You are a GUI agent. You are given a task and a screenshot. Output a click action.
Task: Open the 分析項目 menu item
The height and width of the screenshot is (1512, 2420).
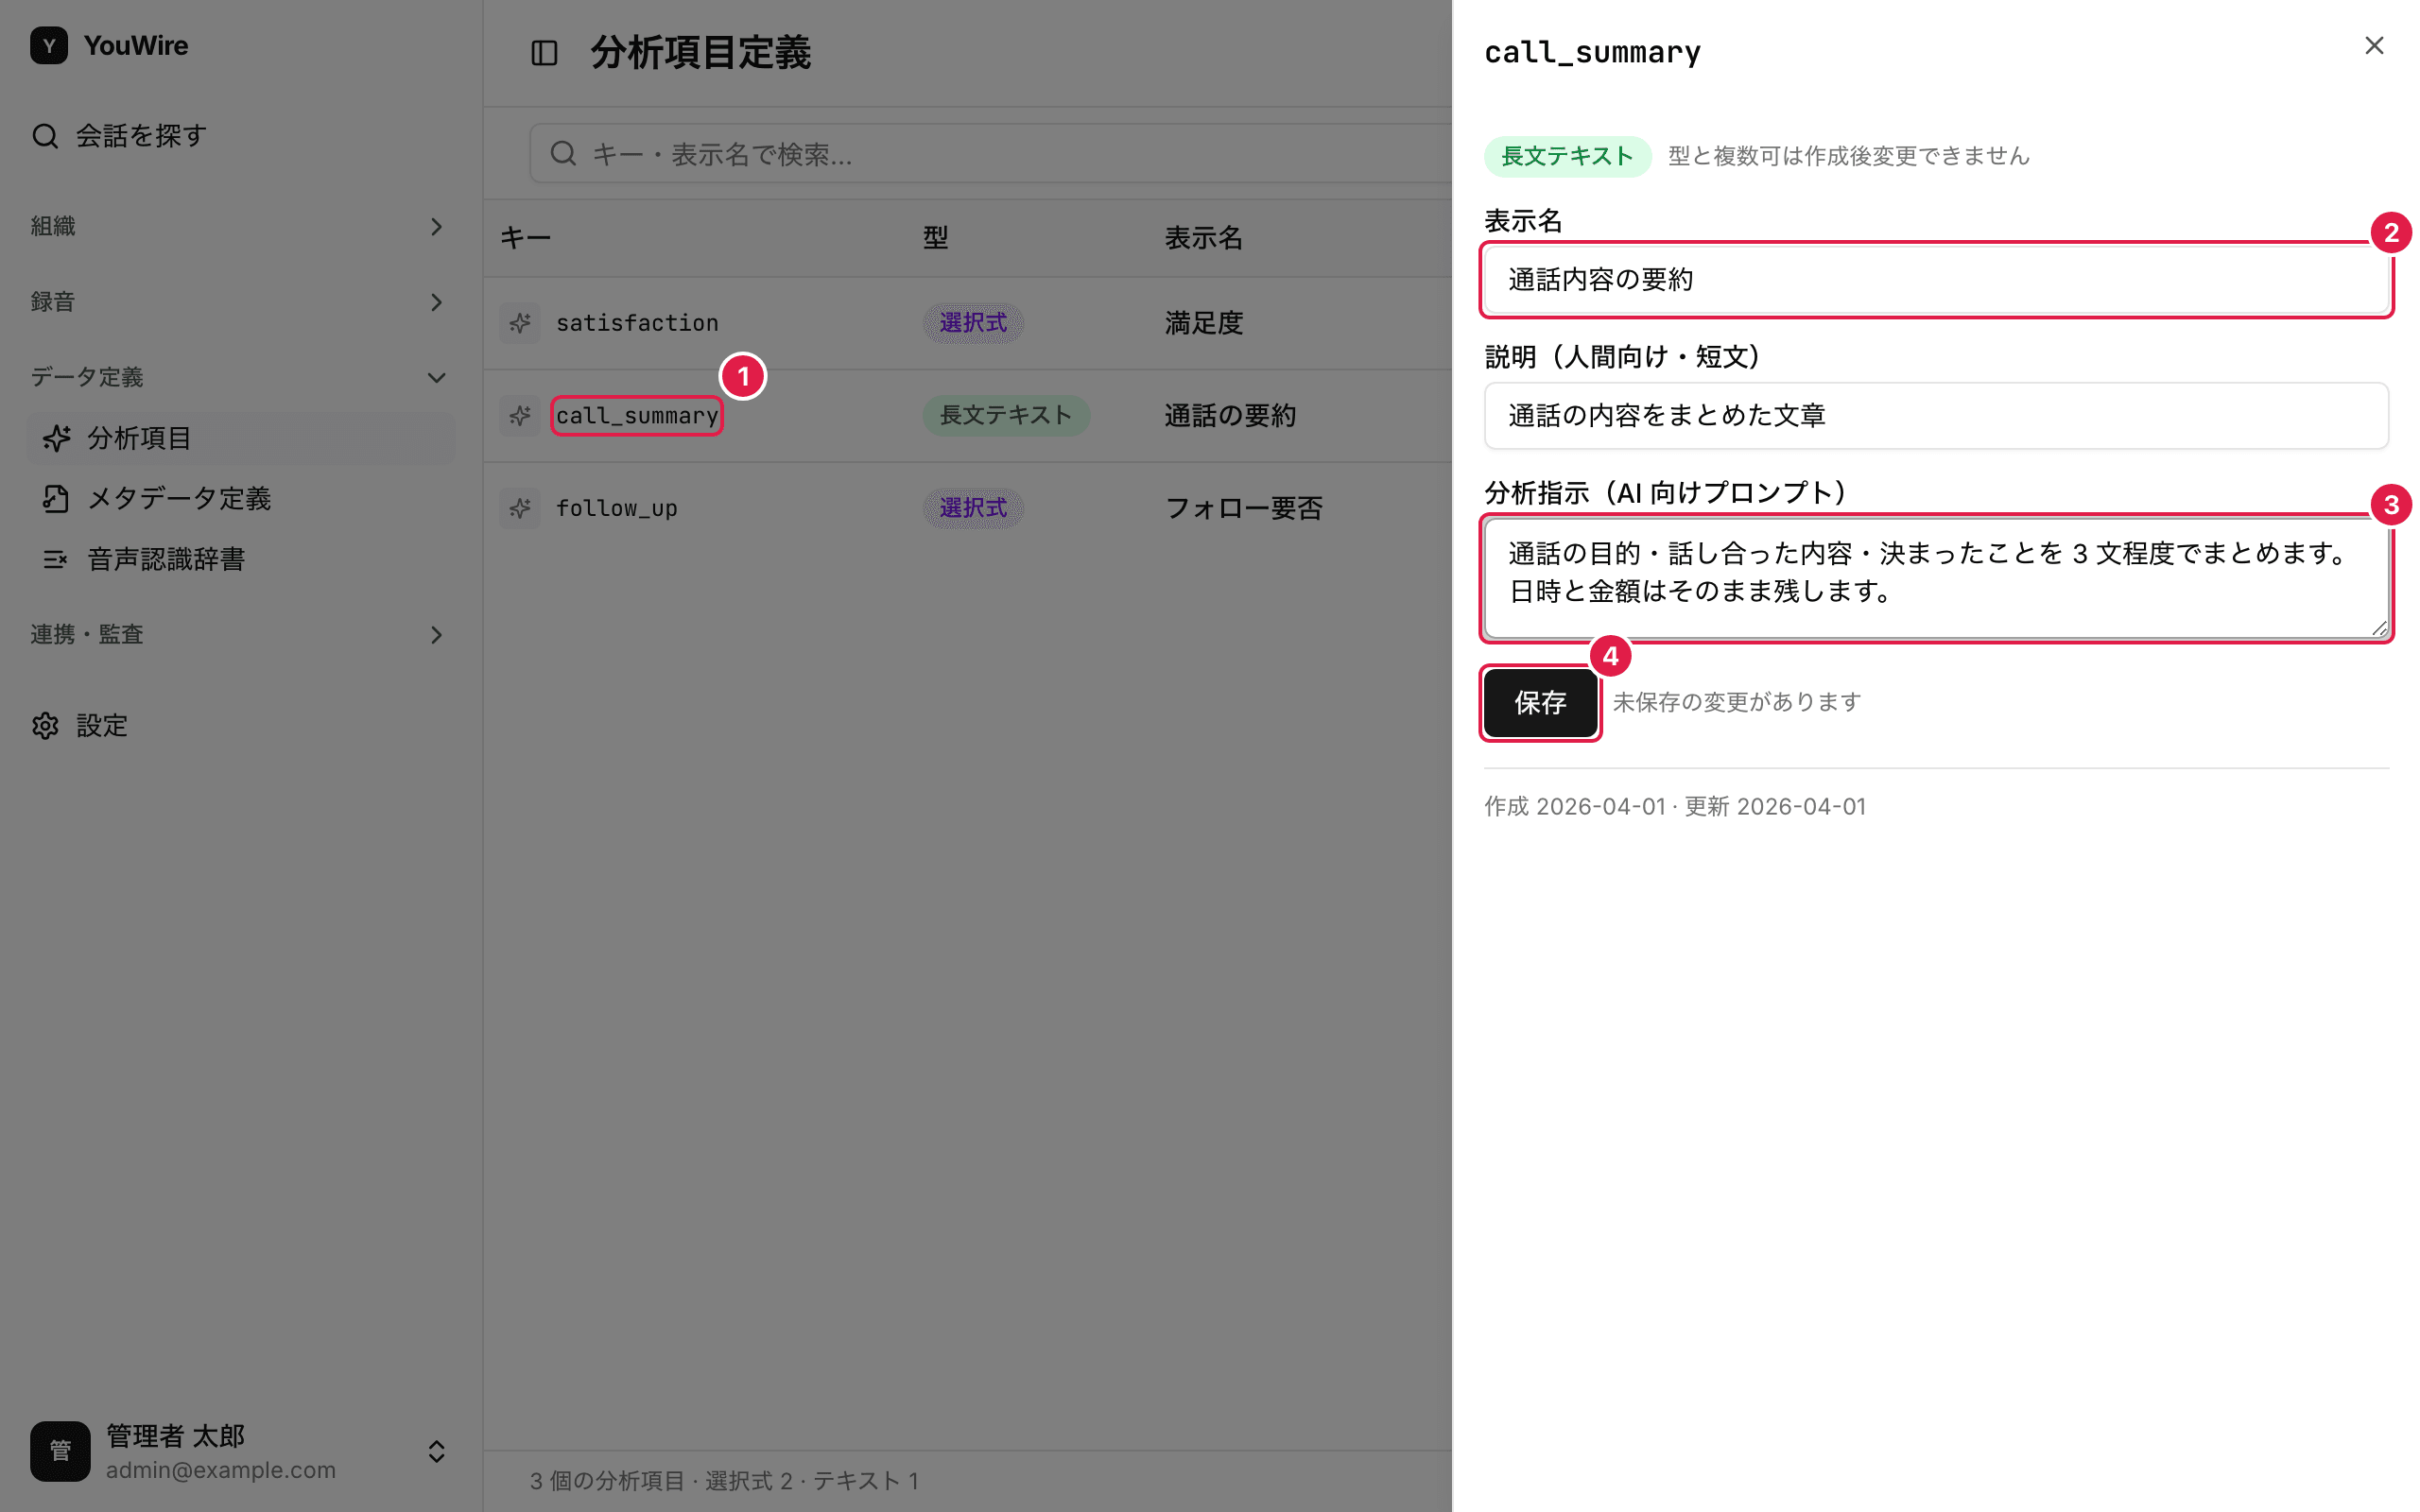coord(240,438)
